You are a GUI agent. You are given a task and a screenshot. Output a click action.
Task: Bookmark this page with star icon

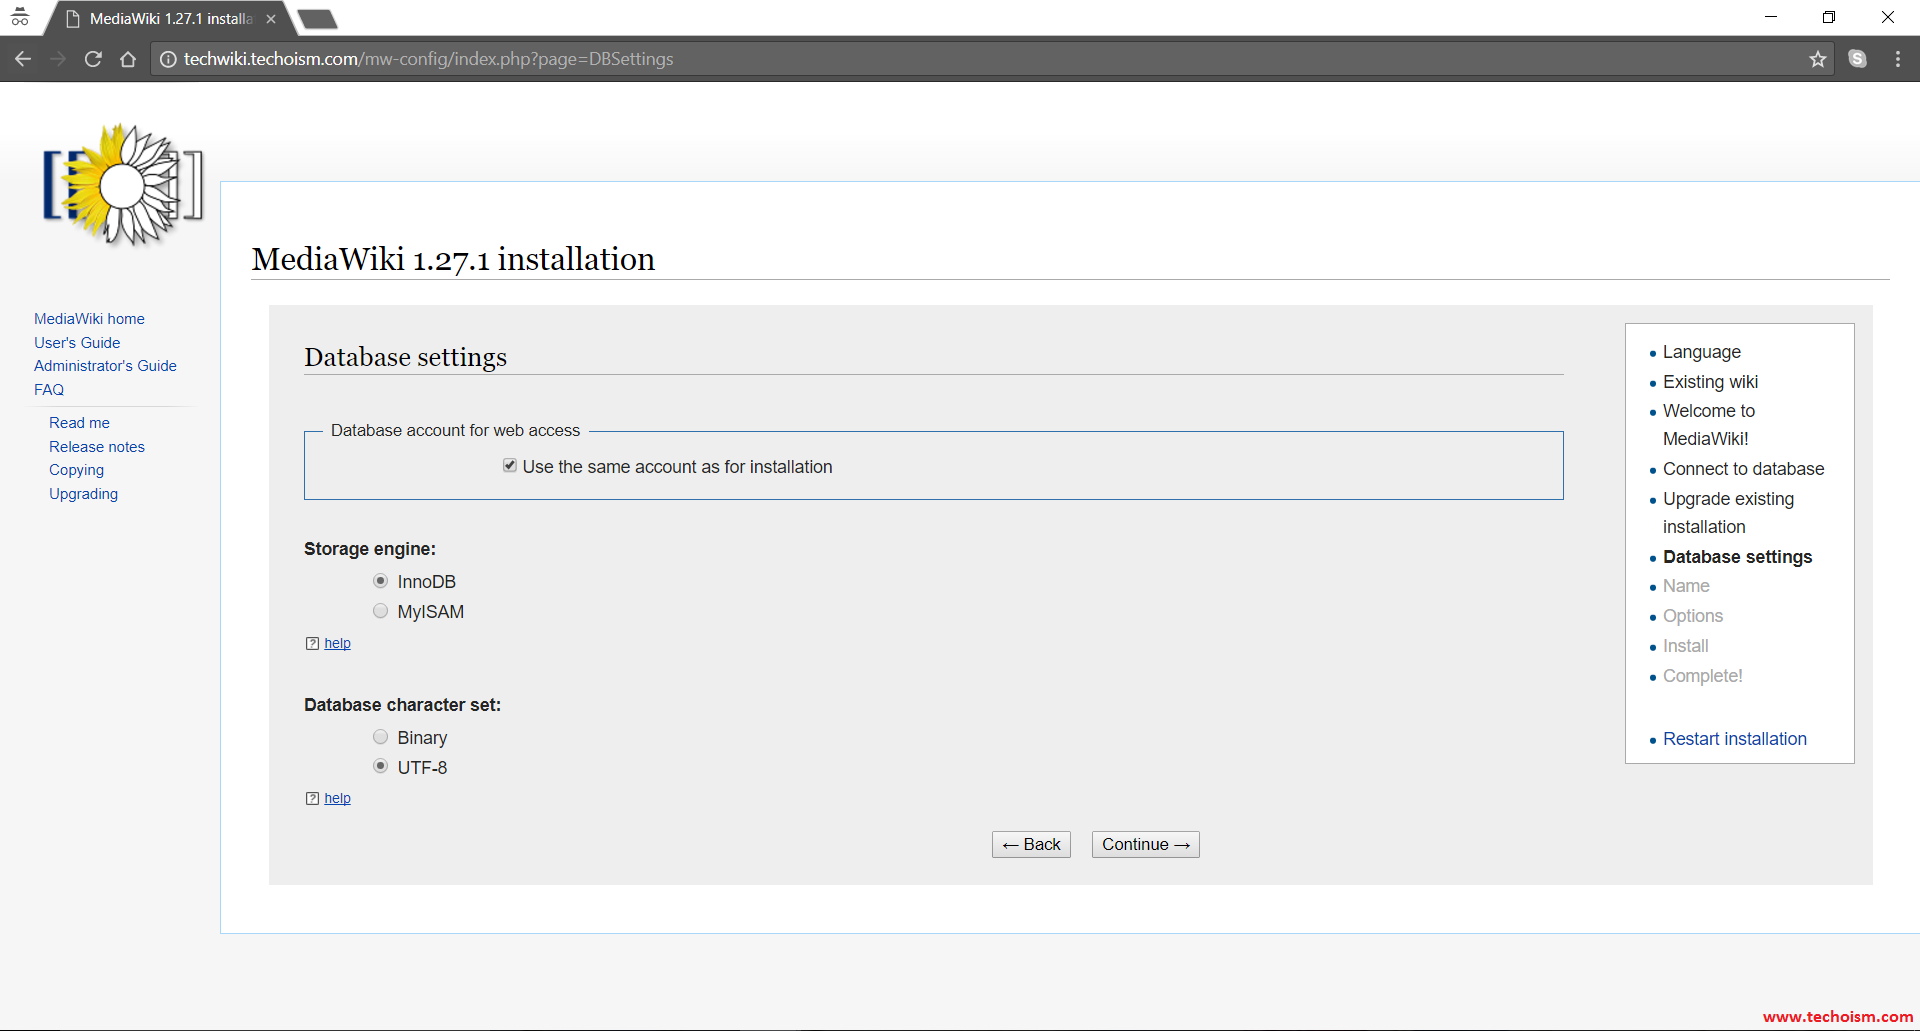[x=1818, y=59]
